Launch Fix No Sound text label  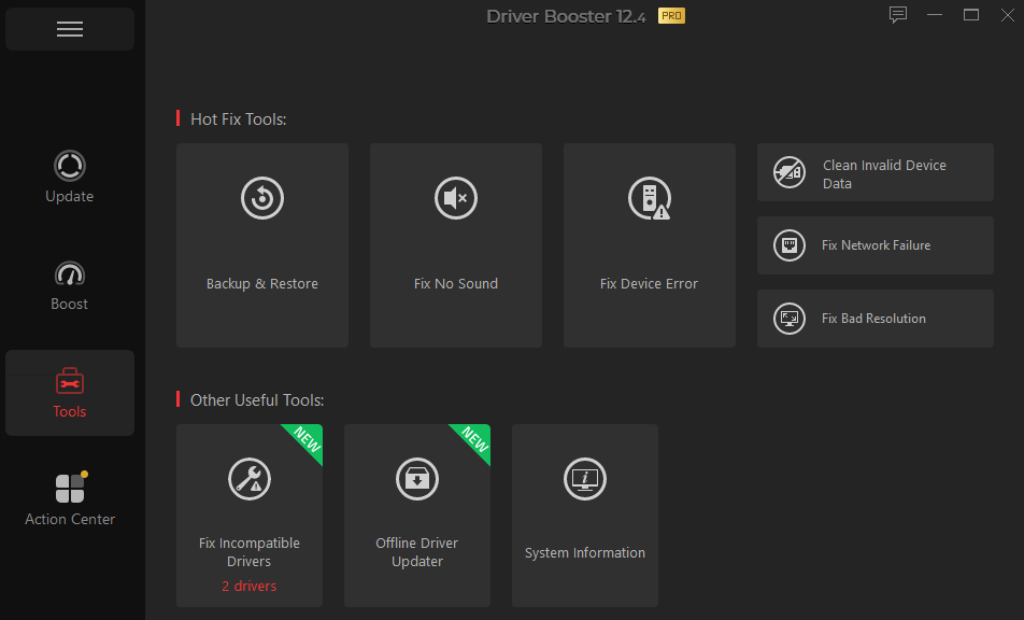(456, 284)
